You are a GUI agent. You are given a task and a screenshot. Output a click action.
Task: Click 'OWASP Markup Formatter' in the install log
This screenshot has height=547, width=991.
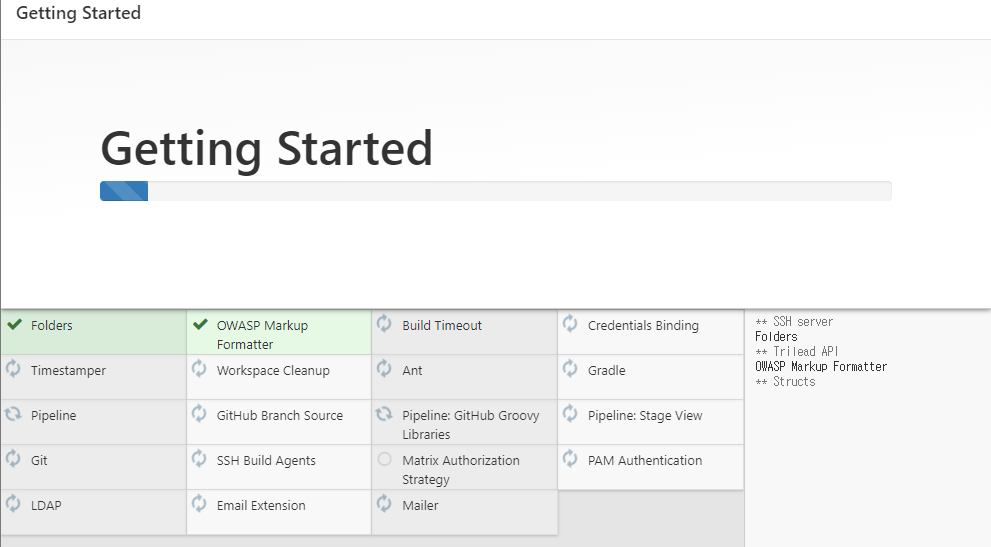click(x=821, y=367)
